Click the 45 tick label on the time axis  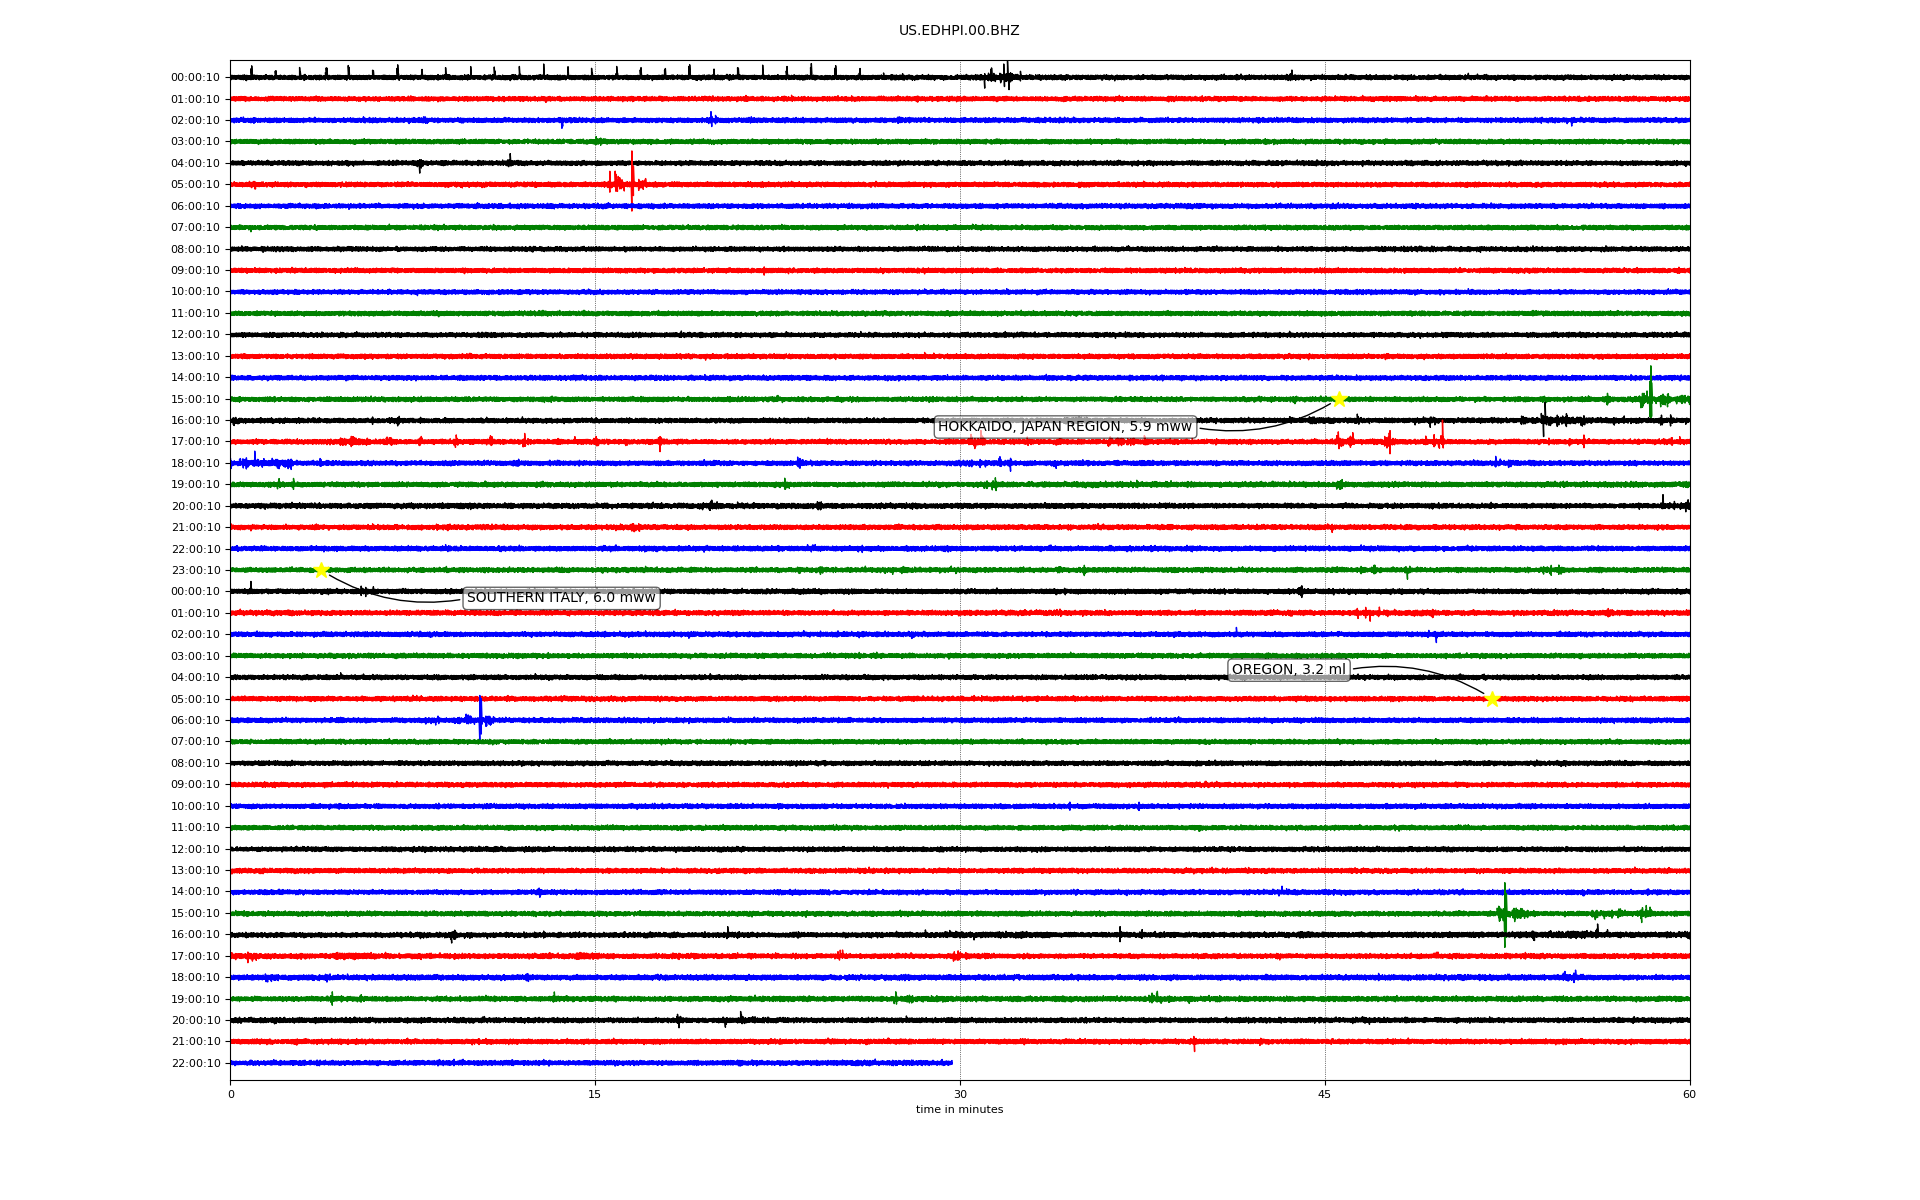coord(1325,1094)
